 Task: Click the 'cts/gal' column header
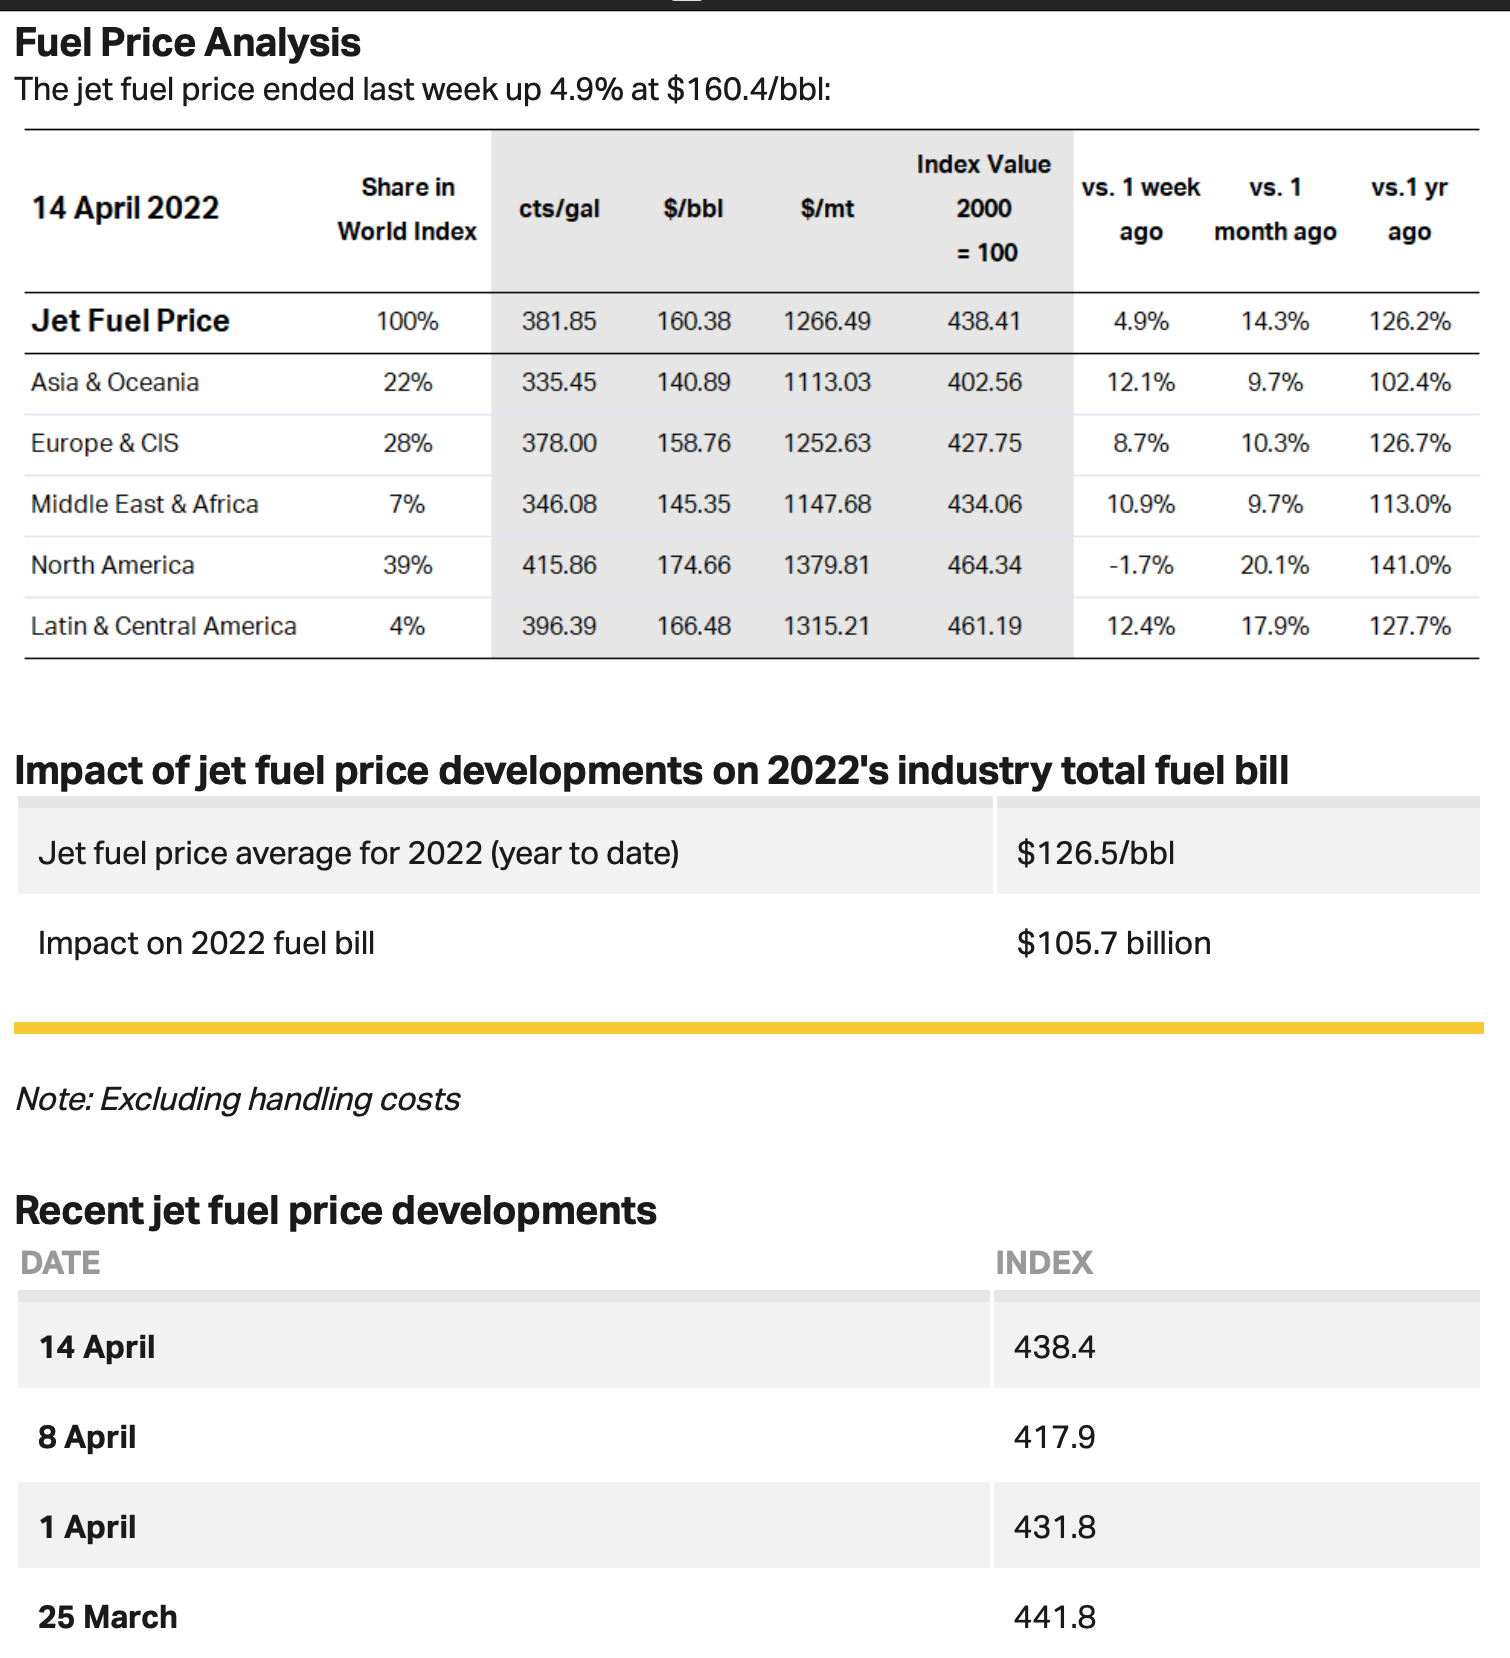point(559,209)
